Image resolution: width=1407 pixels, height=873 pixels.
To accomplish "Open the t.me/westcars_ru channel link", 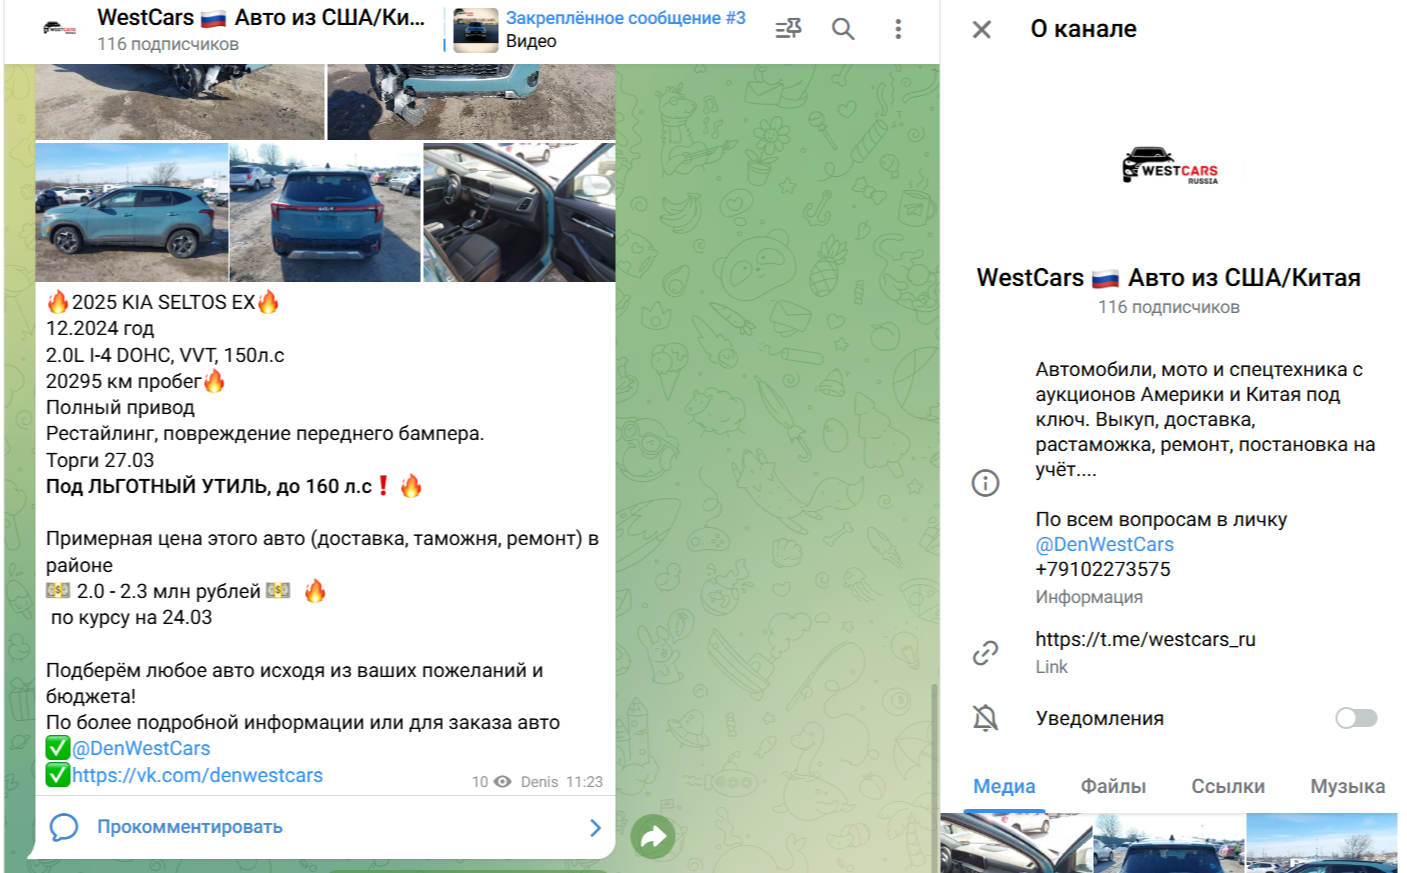I will tap(1145, 639).
